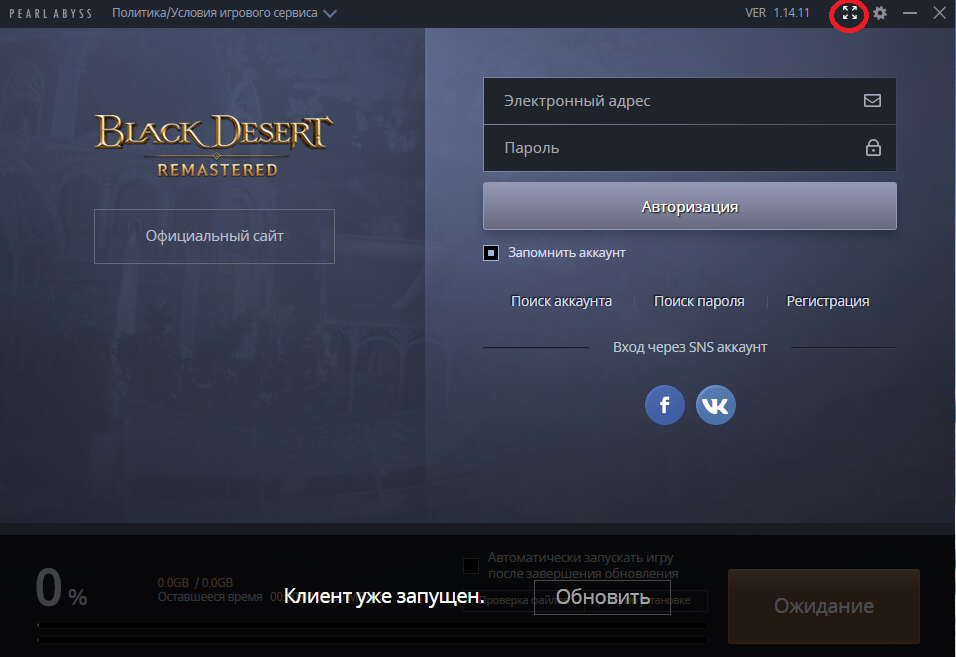
Task: Click the 0 % progress value
Action: point(61,588)
